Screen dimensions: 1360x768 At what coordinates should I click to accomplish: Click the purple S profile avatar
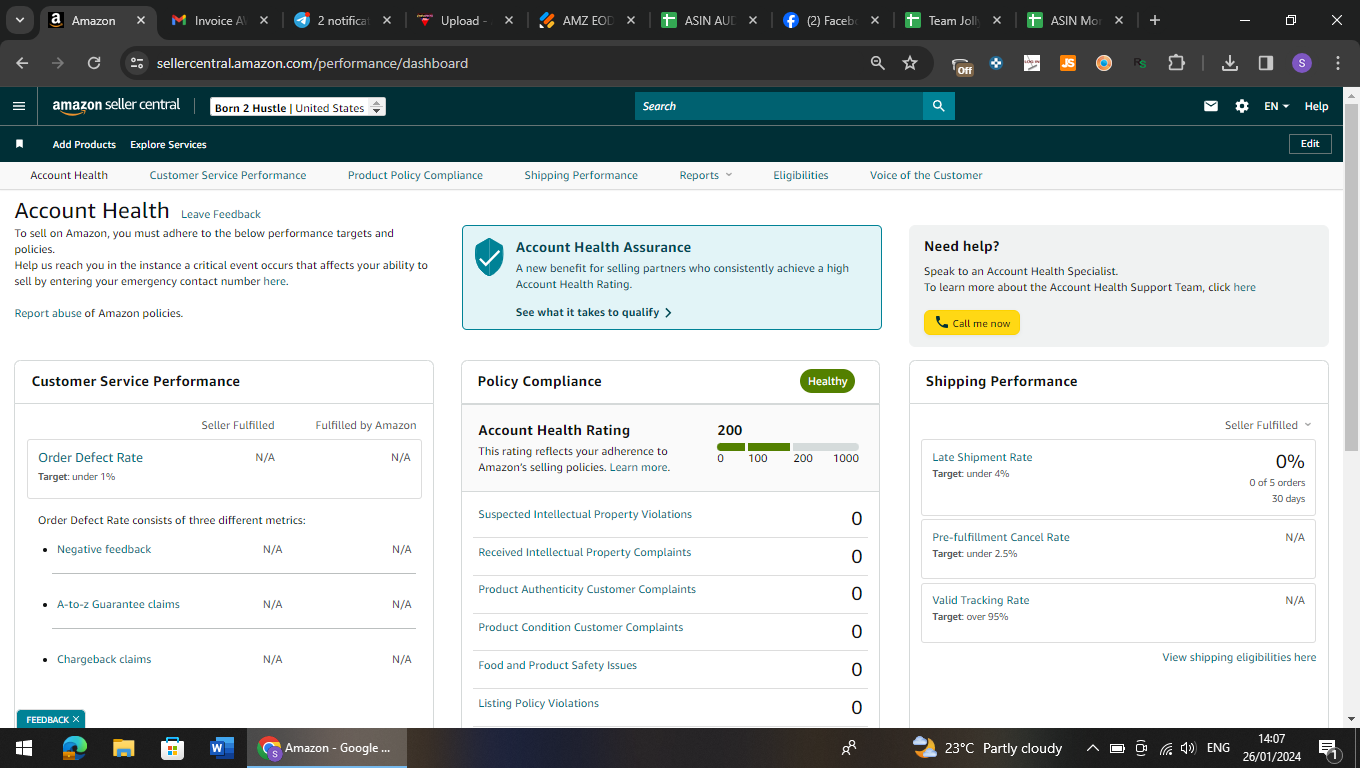1301,63
